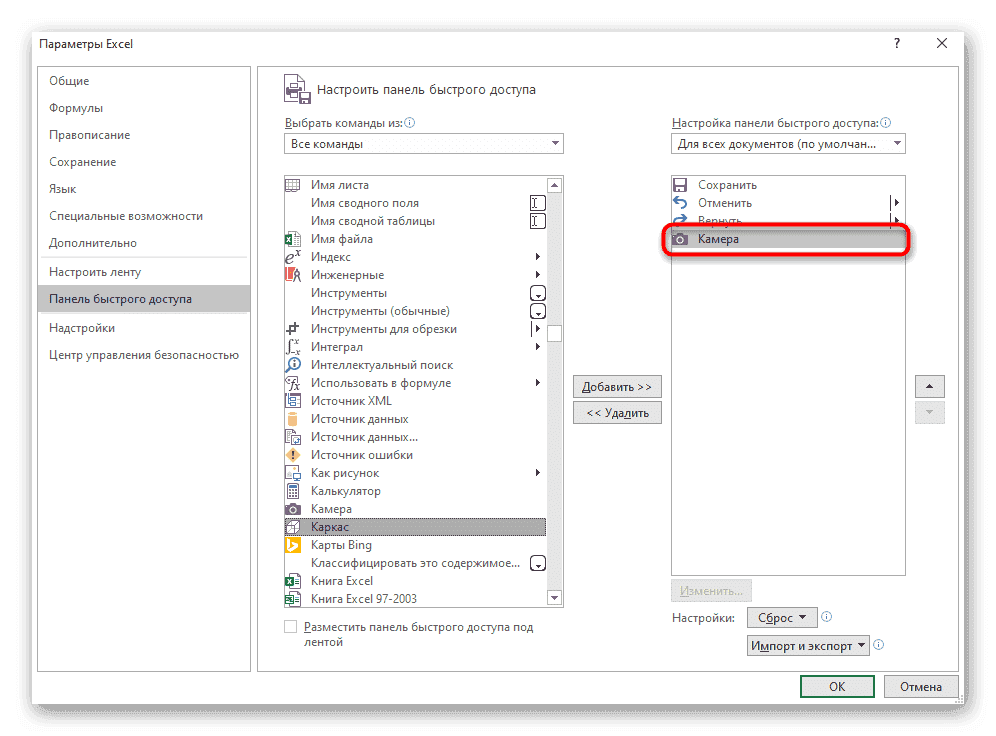Enable showing quick access toolbar below ribbon

(291, 627)
